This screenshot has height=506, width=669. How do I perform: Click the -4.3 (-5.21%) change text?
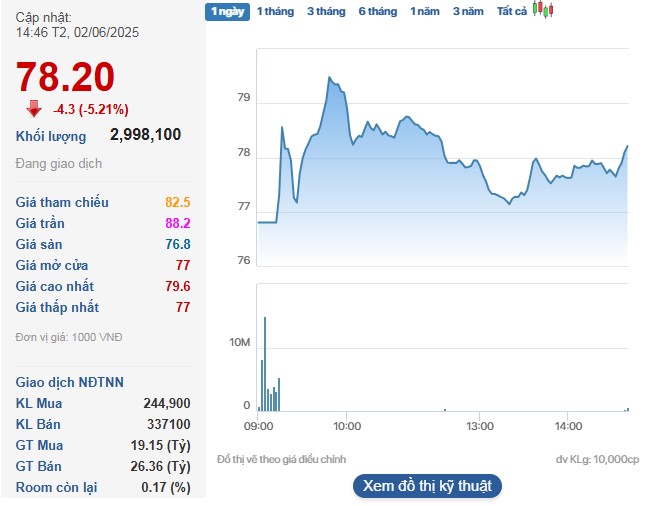[x=91, y=110]
